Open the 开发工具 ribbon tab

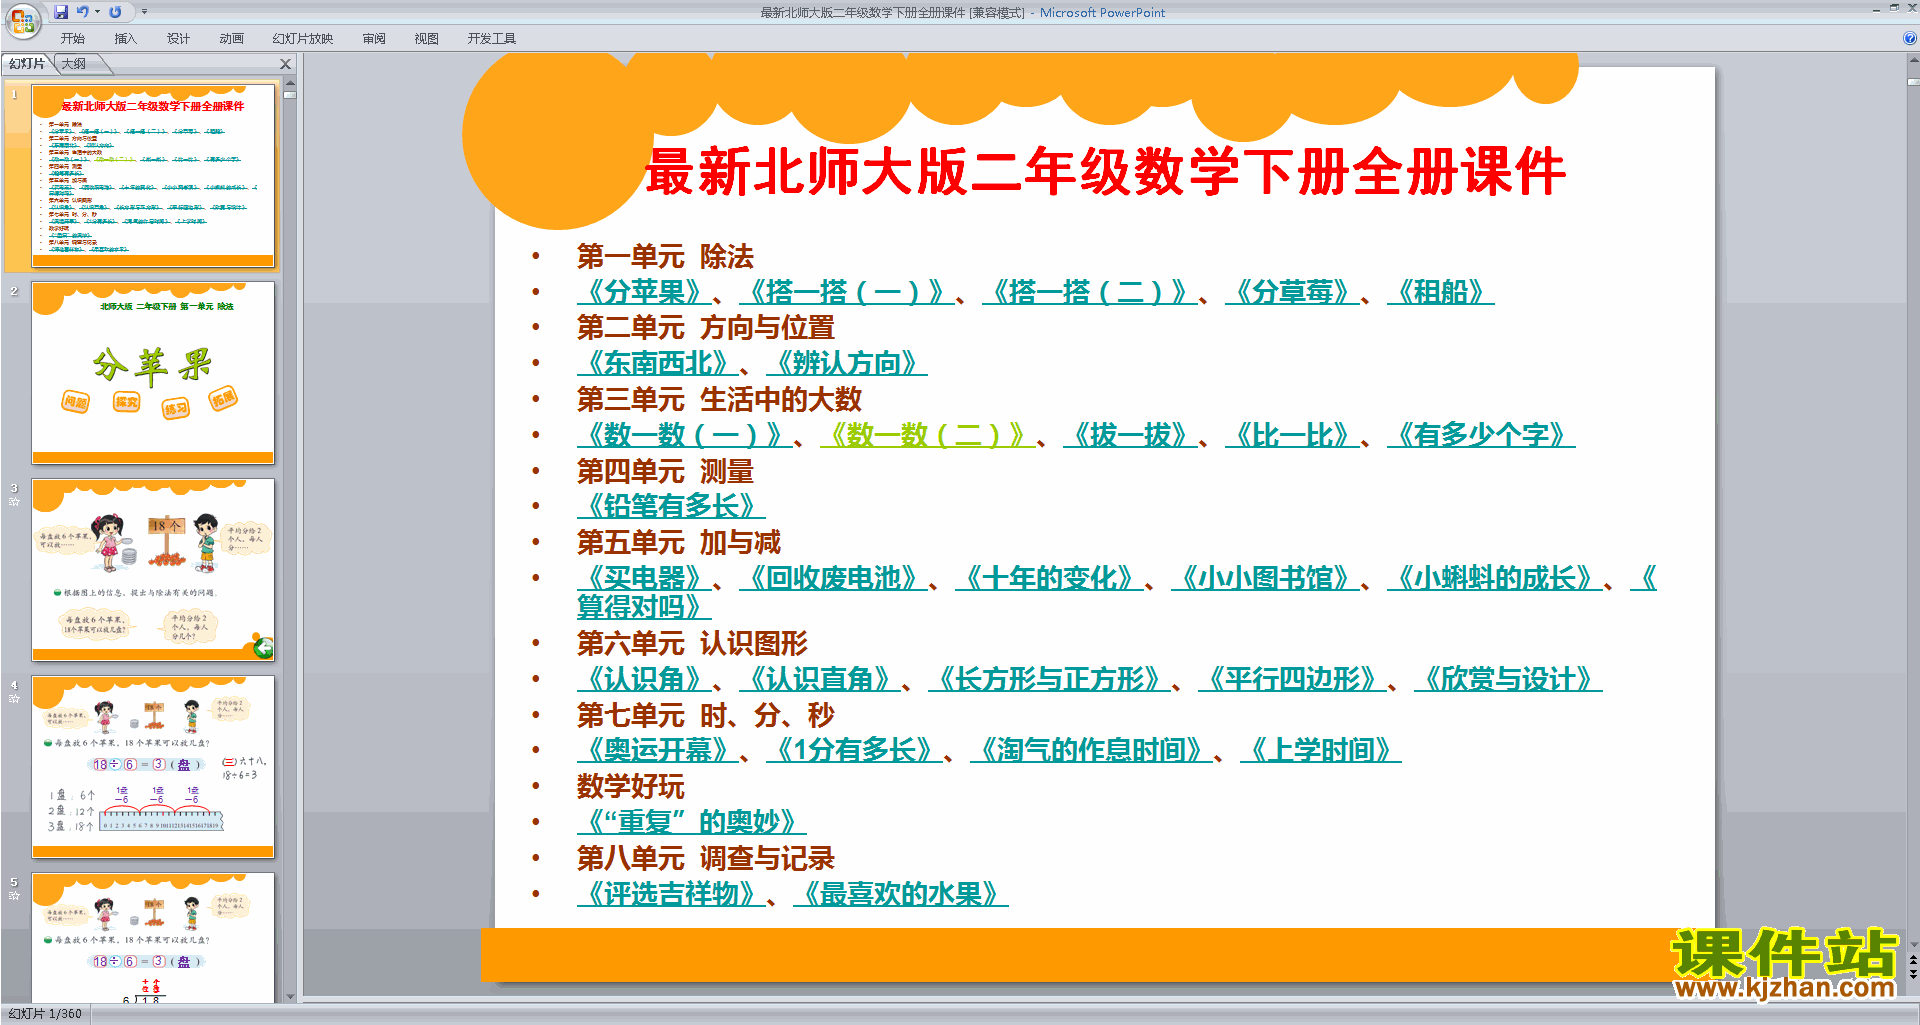pos(491,39)
